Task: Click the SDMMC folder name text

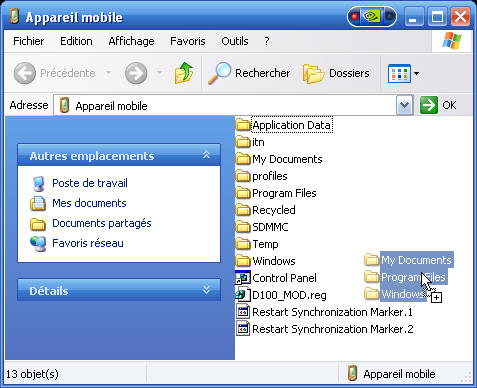Action: pyautogui.click(x=270, y=227)
